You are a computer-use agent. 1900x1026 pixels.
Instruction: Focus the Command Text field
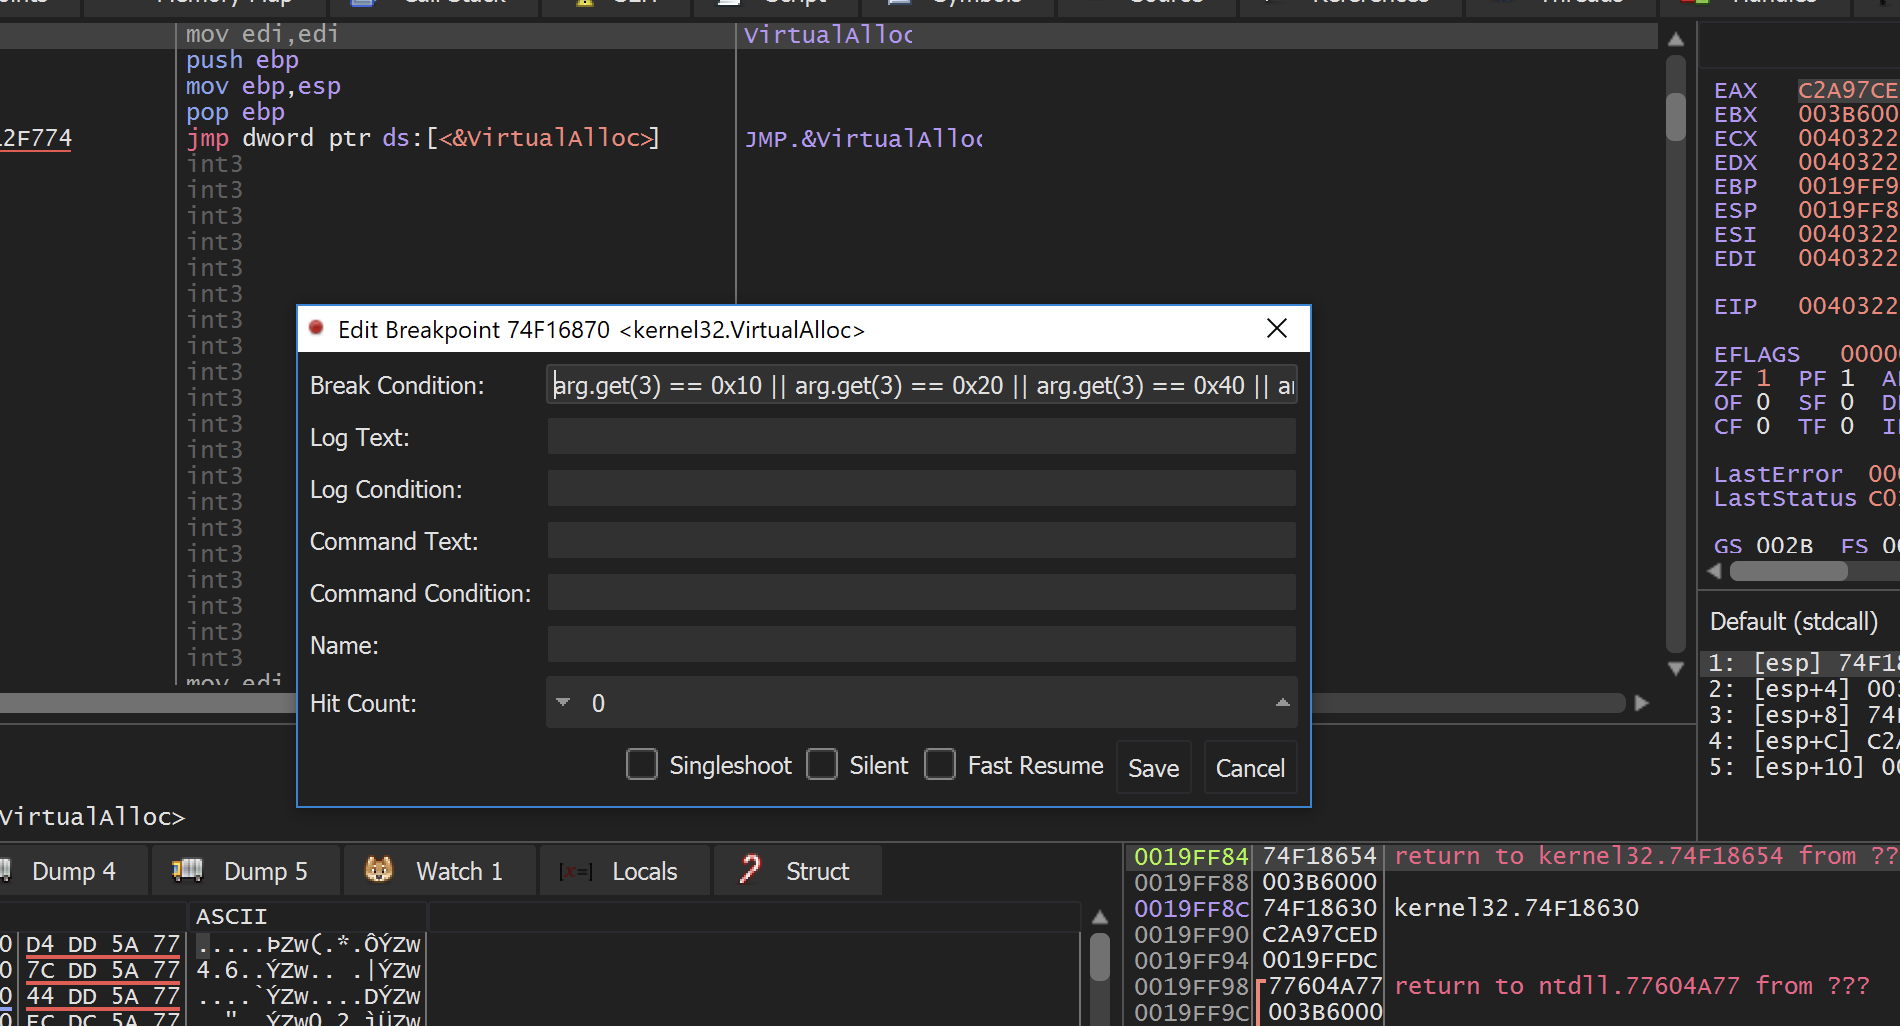click(x=922, y=541)
